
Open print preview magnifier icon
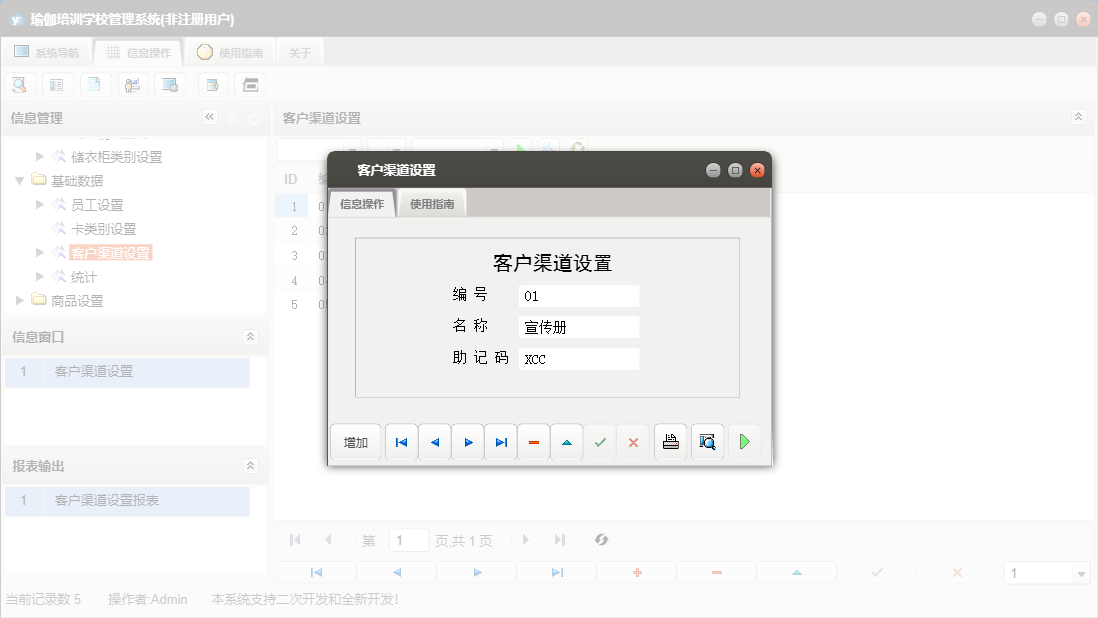707,441
